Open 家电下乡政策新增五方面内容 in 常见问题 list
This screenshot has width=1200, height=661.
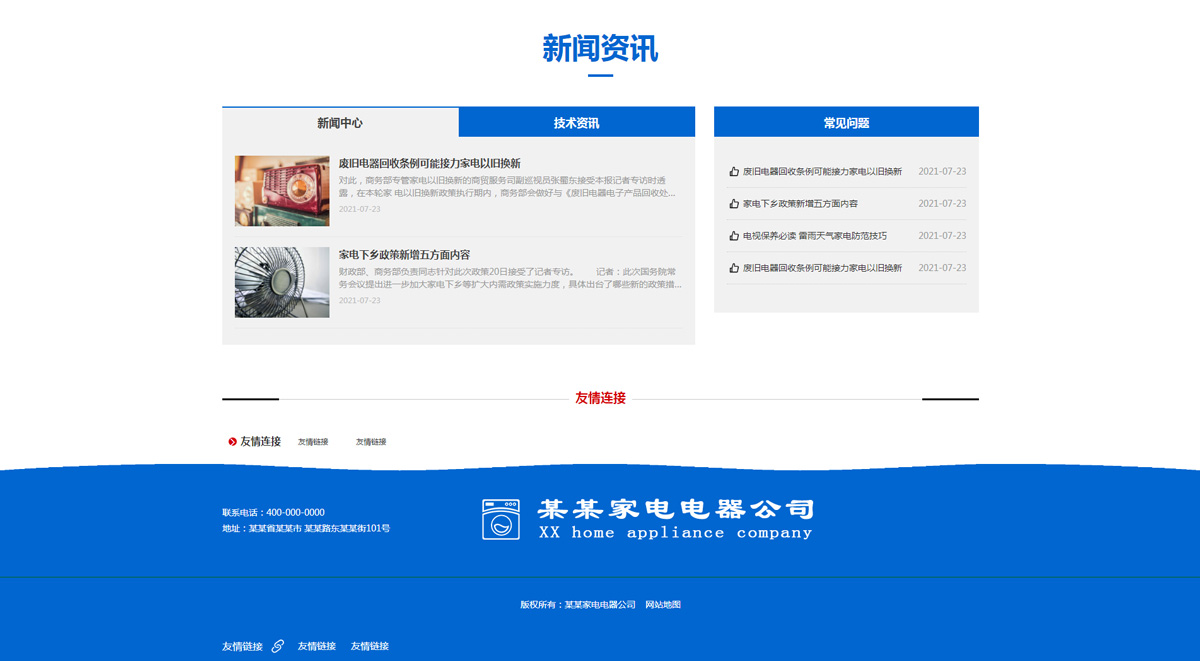pos(800,204)
